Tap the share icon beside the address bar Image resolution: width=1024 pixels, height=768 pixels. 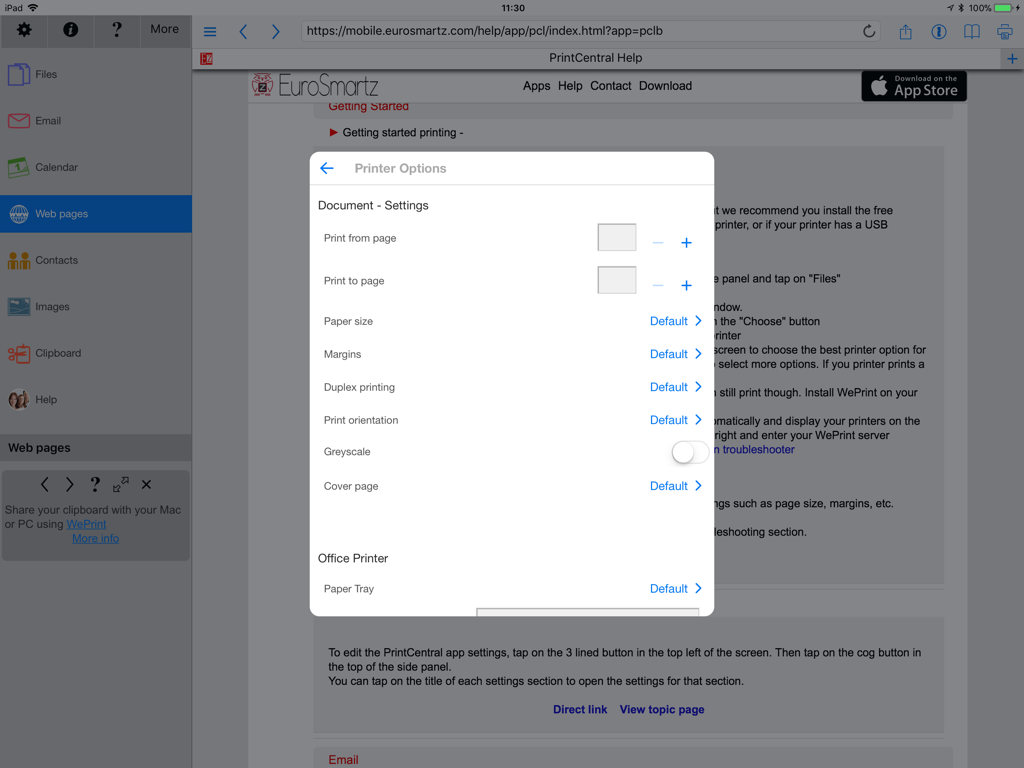point(905,31)
